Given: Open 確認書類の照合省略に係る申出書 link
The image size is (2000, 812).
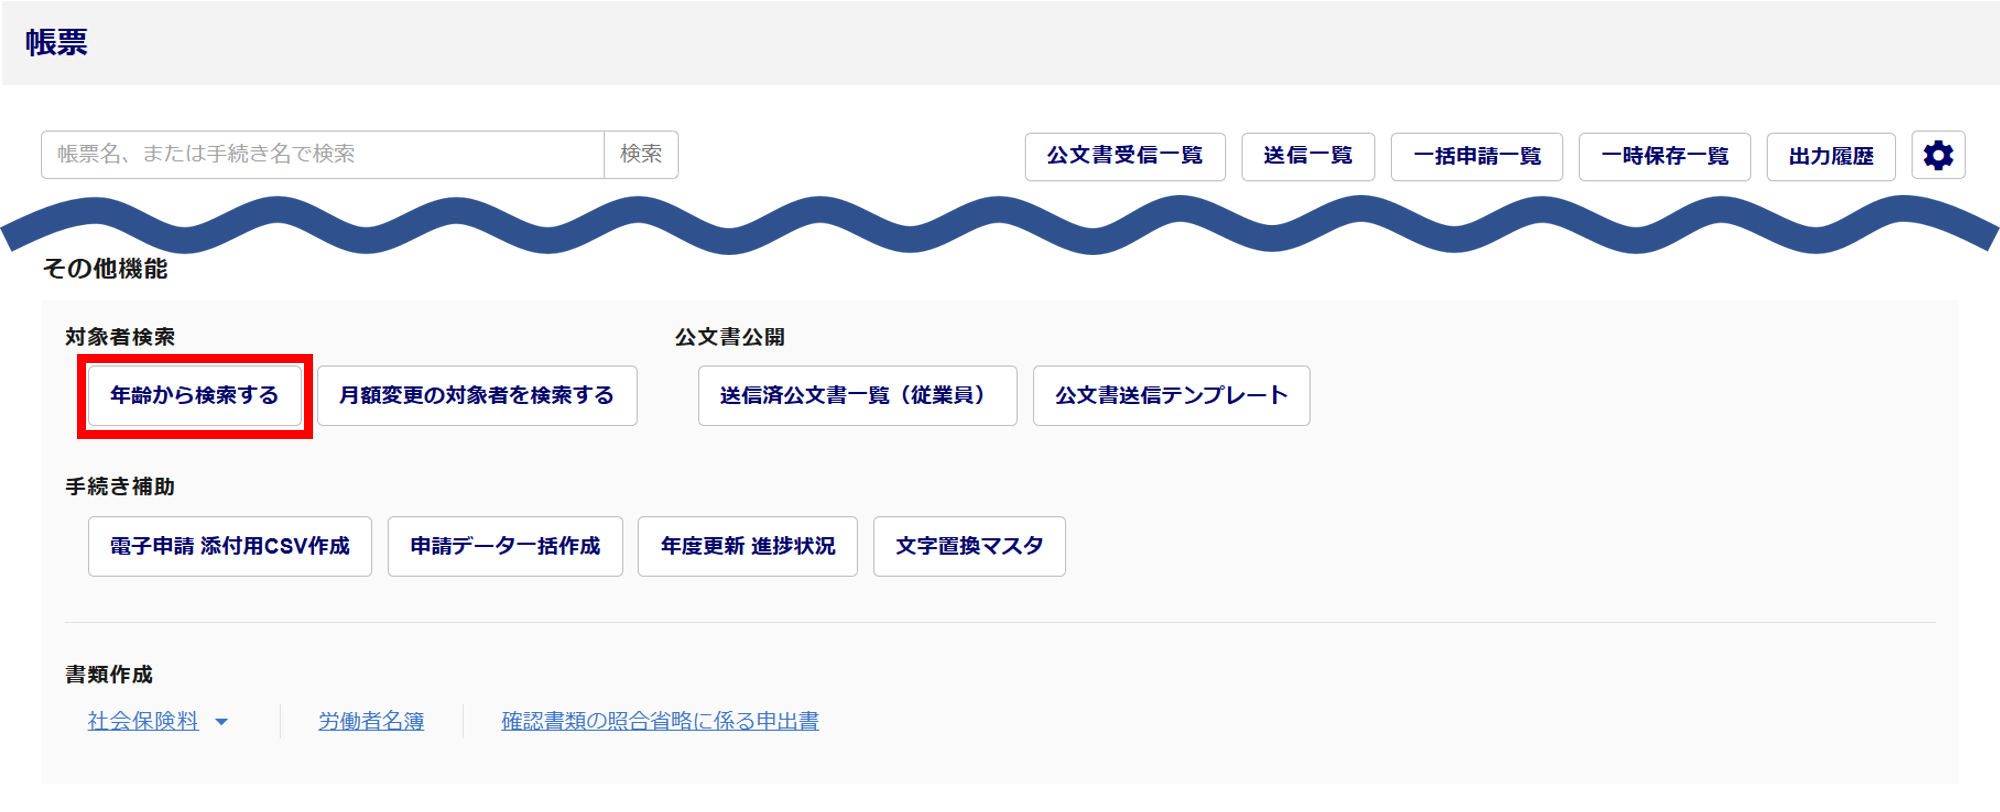Looking at the screenshot, I should 660,721.
